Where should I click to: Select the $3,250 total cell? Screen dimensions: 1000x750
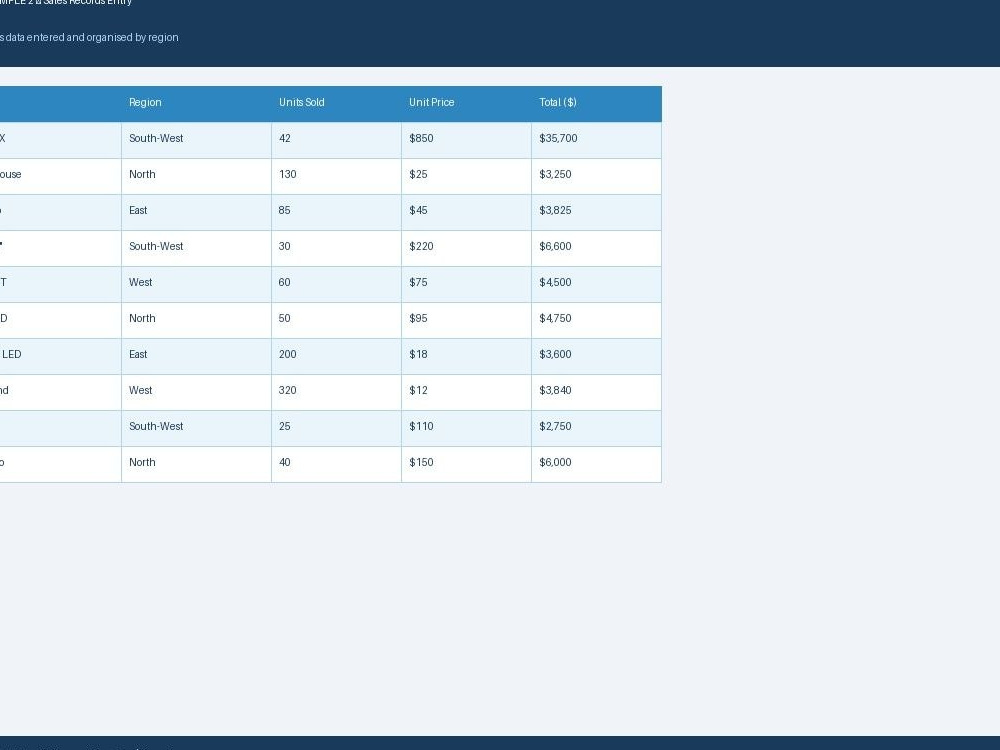pos(597,176)
